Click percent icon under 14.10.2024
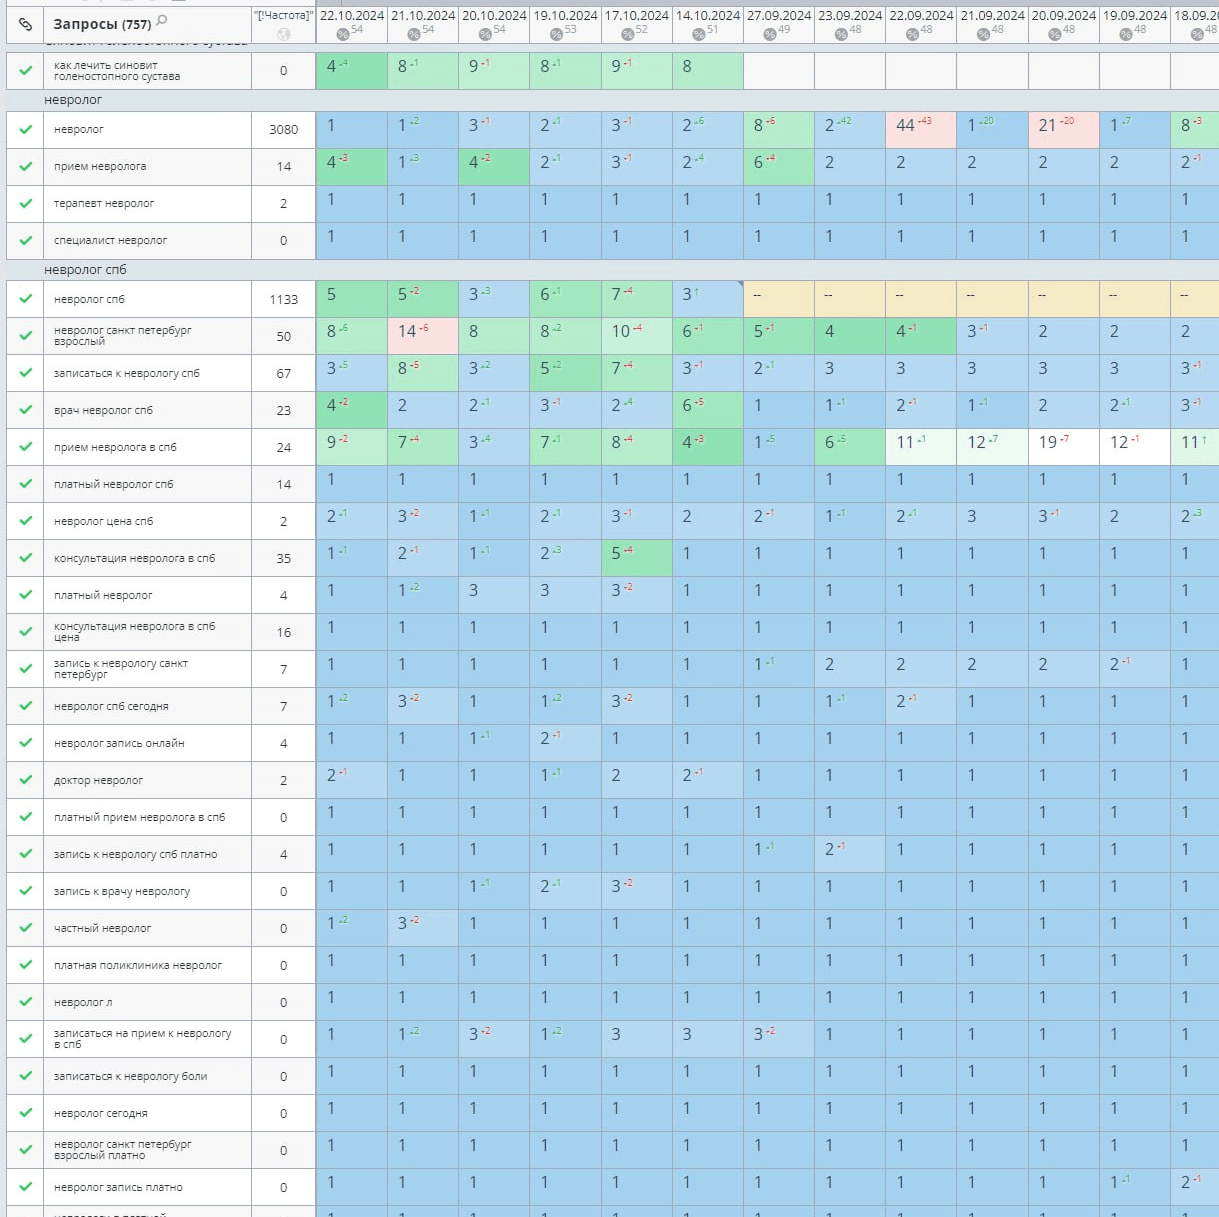Image resolution: width=1219 pixels, height=1217 pixels. pyautogui.click(x=699, y=34)
